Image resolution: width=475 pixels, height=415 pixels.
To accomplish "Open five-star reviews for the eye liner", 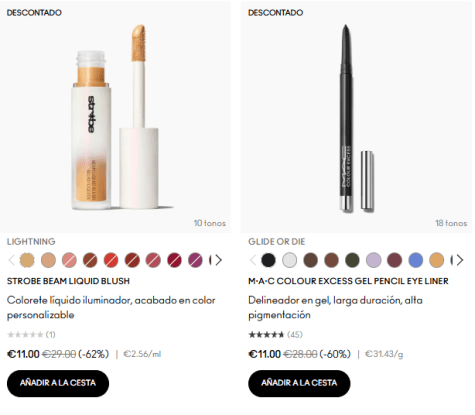I will tap(275, 334).
